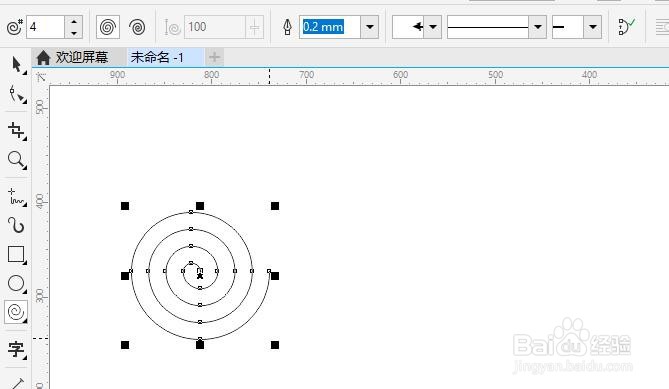Decrease spiral revolutions with down arrow
669x389 pixels.
[x=74, y=33]
